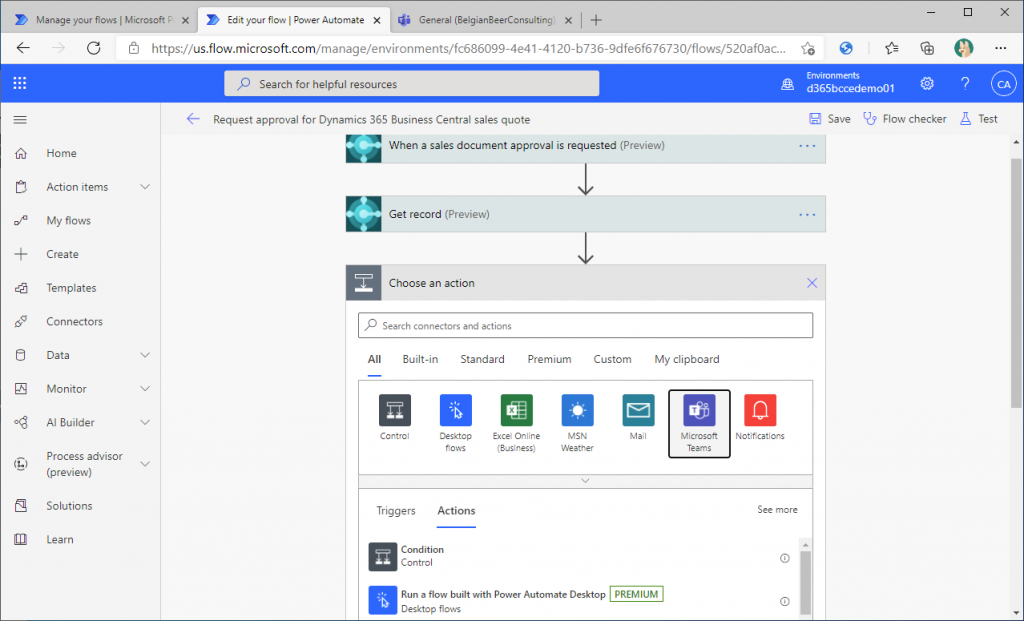Switch to the All connectors tab

coord(374,359)
